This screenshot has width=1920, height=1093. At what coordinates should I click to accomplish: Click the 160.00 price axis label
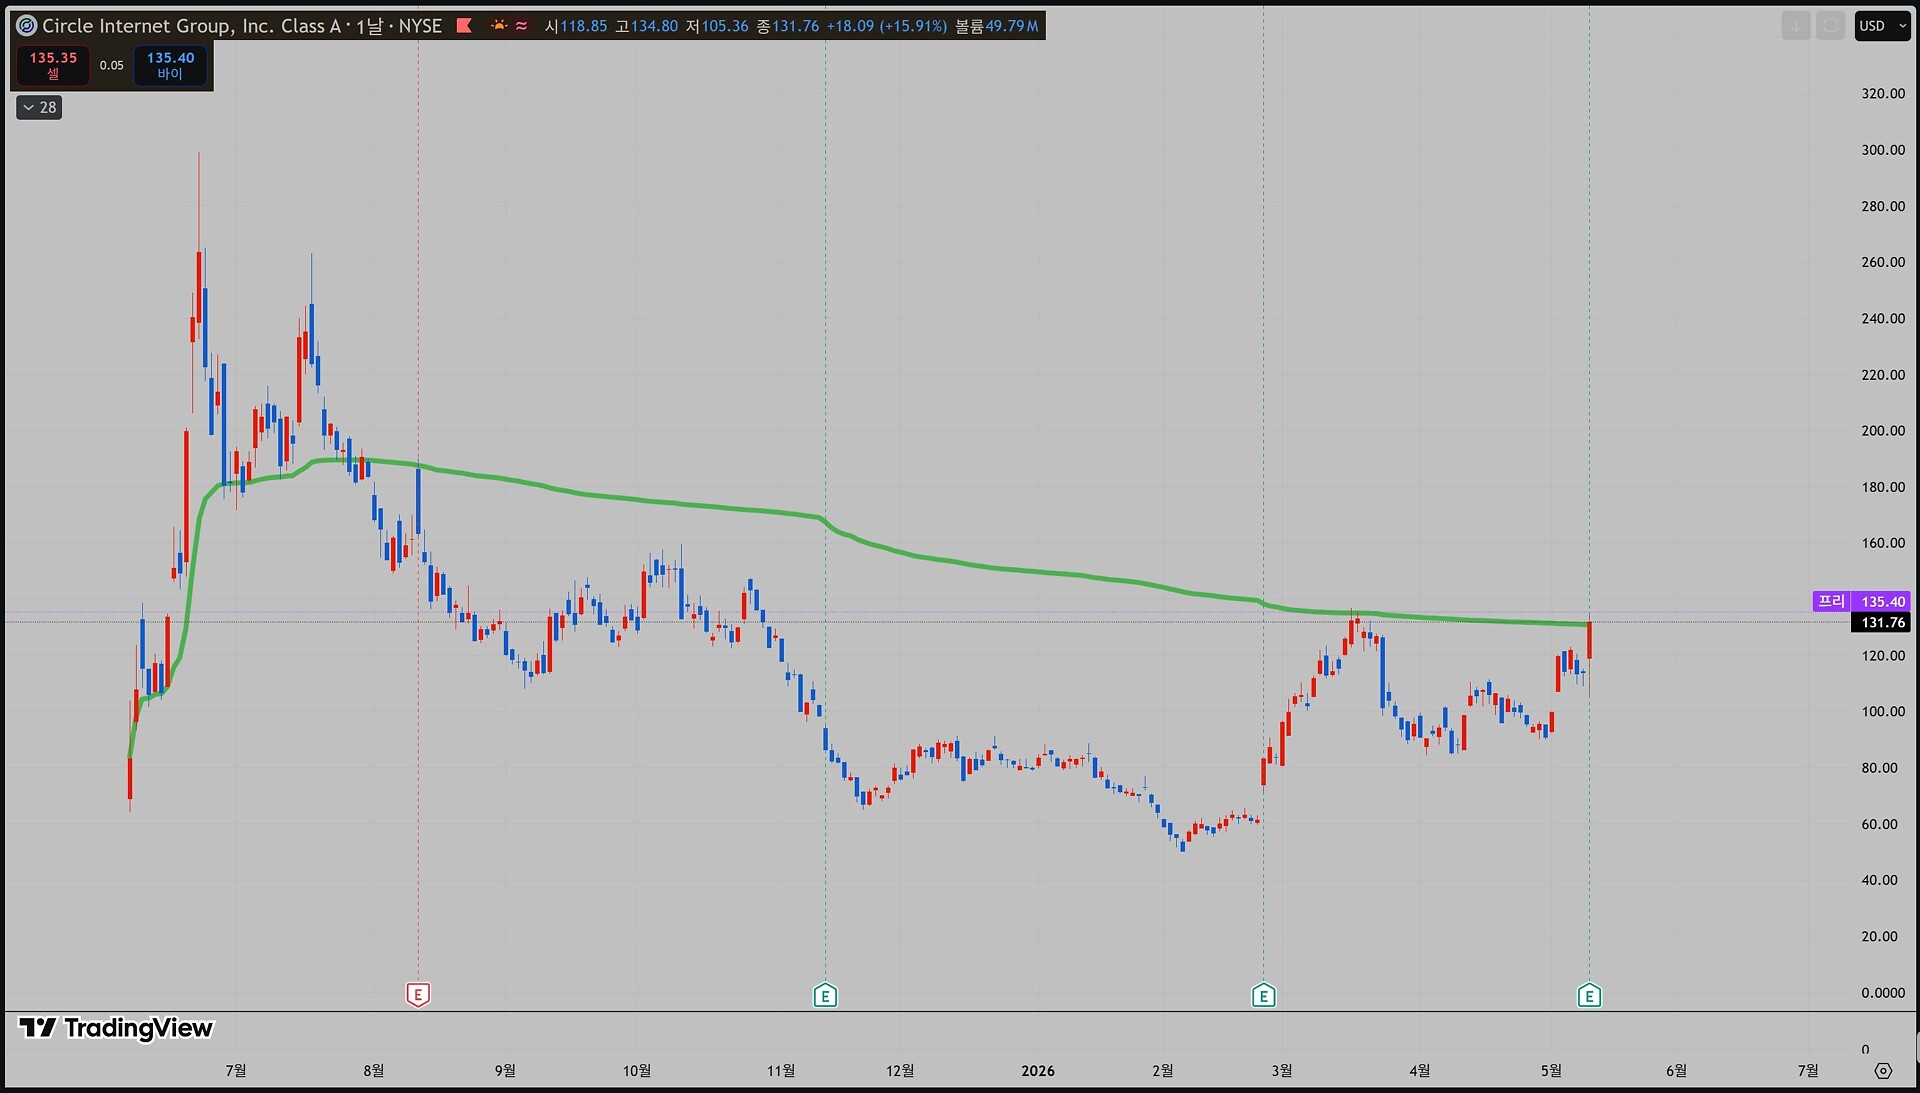tap(1883, 543)
